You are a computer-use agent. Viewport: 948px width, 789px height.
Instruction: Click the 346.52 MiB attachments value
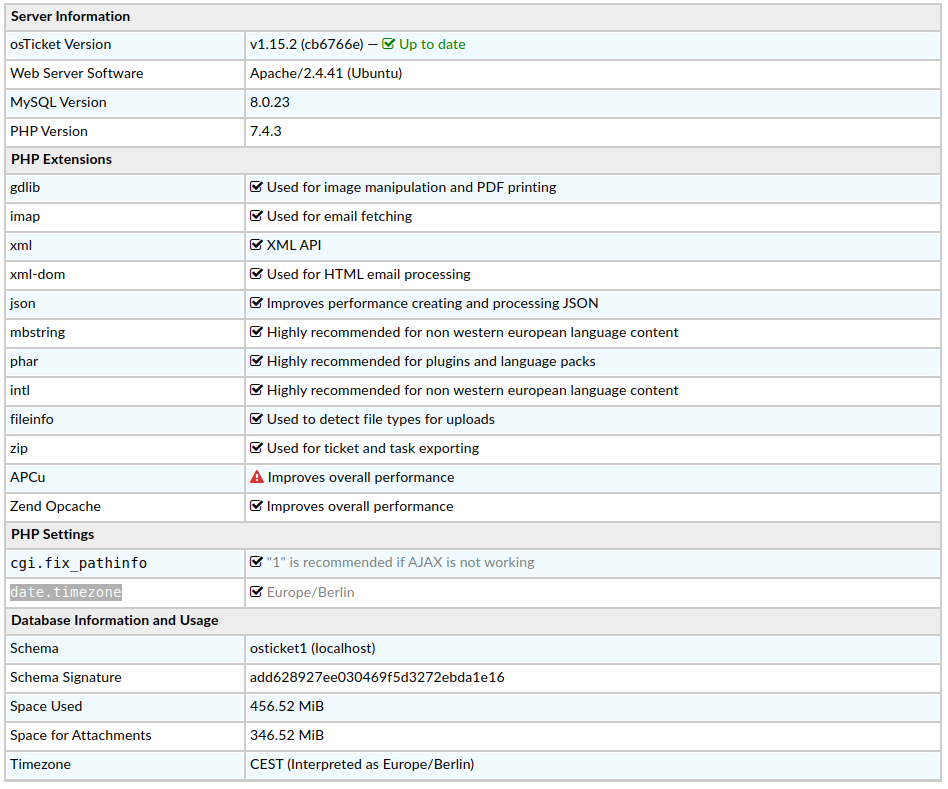tap(287, 735)
